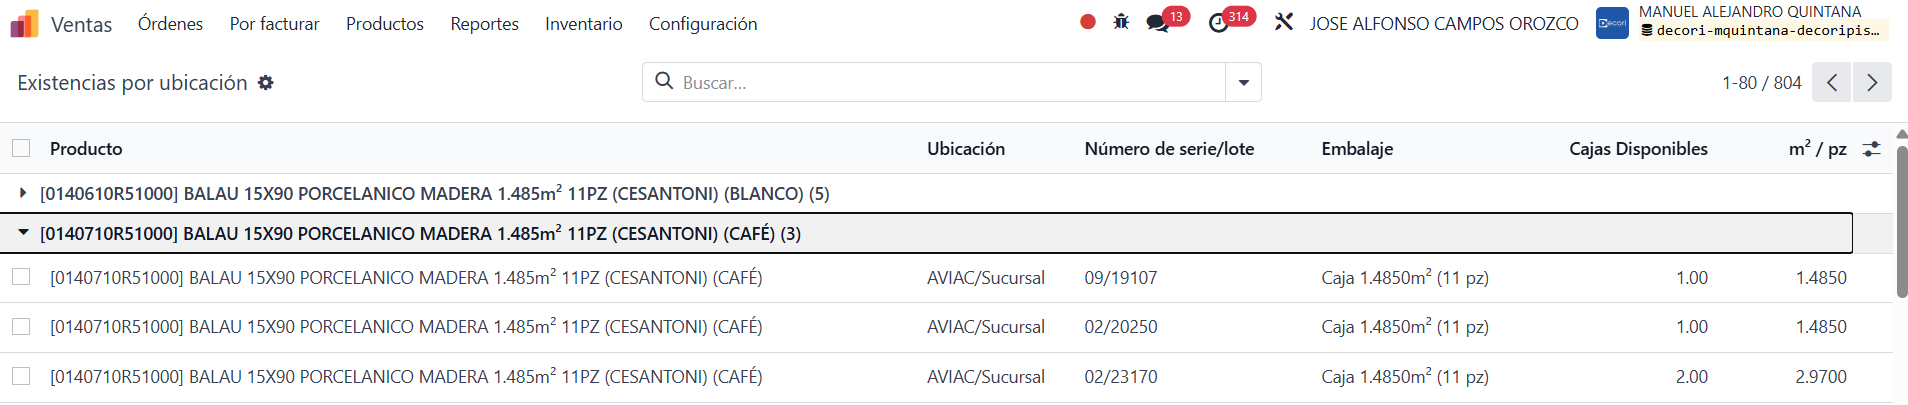Open the Ventas app home icon
The image size is (1908, 405).
[x=24, y=23]
